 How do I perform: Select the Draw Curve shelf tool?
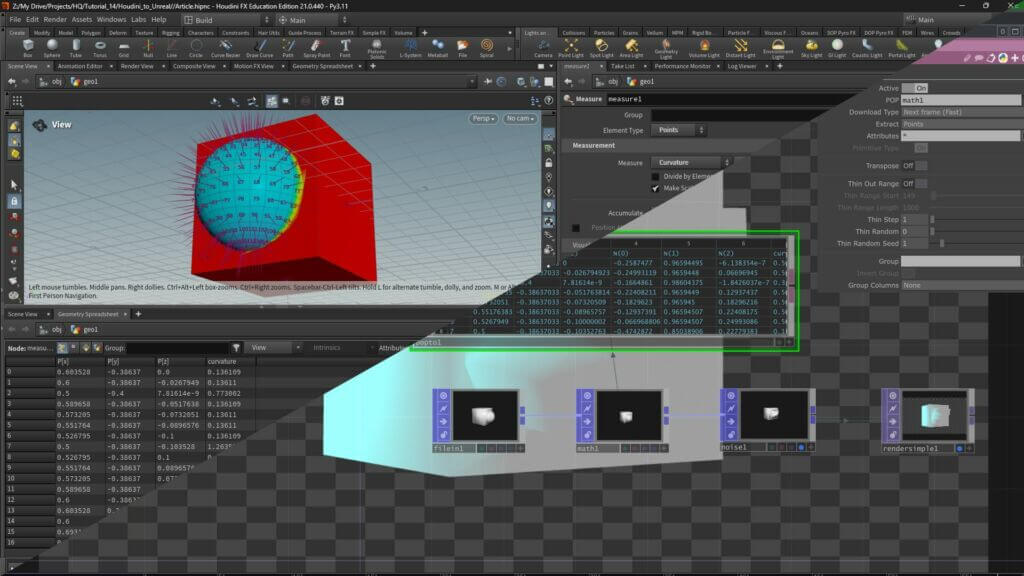point(259,48)
